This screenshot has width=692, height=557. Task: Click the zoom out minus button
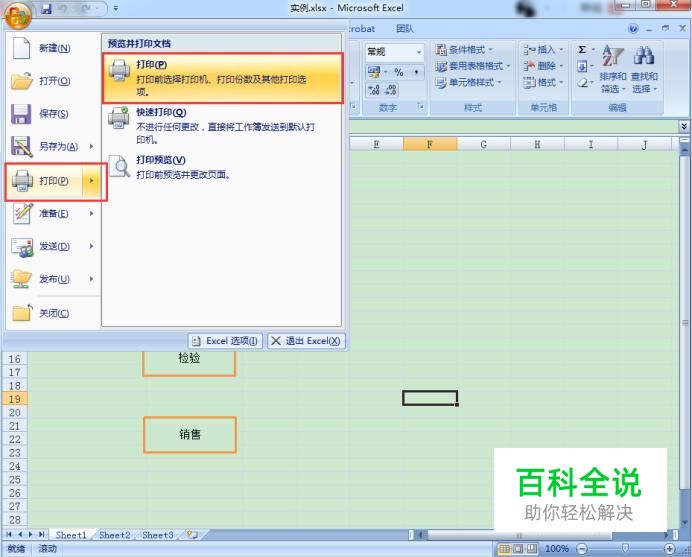[x=583, y=549]
